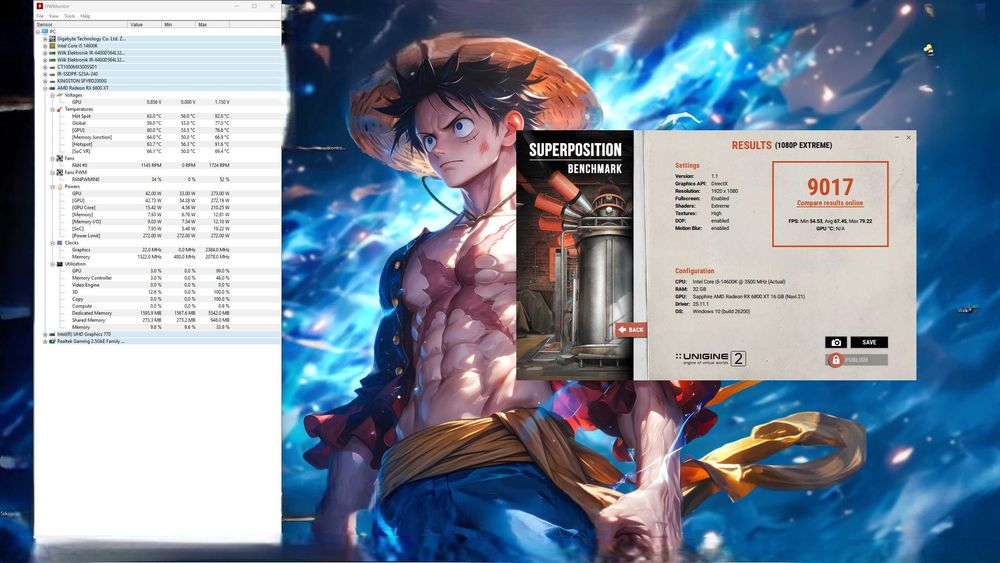This screenshot has height=563, width=1000.
Task: Open the Tools menu in HWMonitor
Action: (x=70, y=16)
